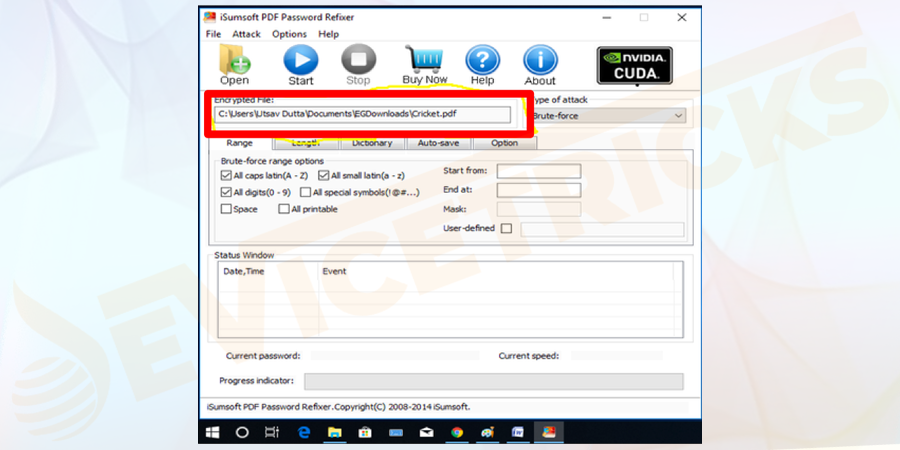Switch to the Length tab
The height and width of the screenshot is (450, 900).
(x=306, y=143)
